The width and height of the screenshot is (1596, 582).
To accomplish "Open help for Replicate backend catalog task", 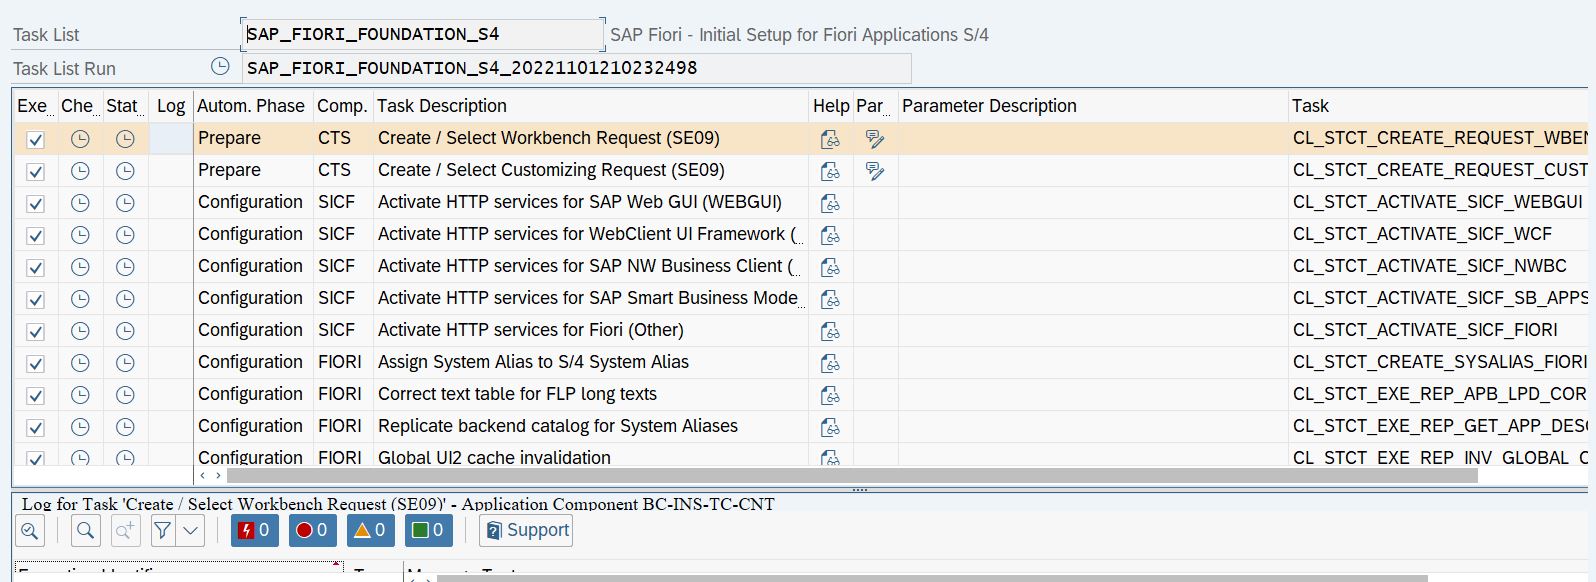I will 830,427.
